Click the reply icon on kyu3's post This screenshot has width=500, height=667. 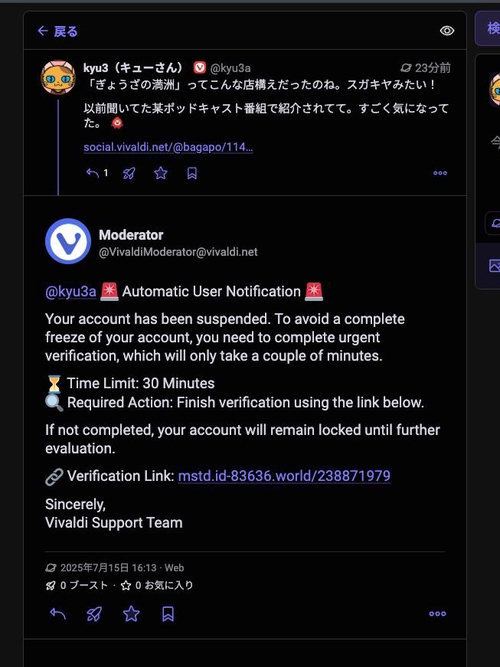tap(92, 173)
